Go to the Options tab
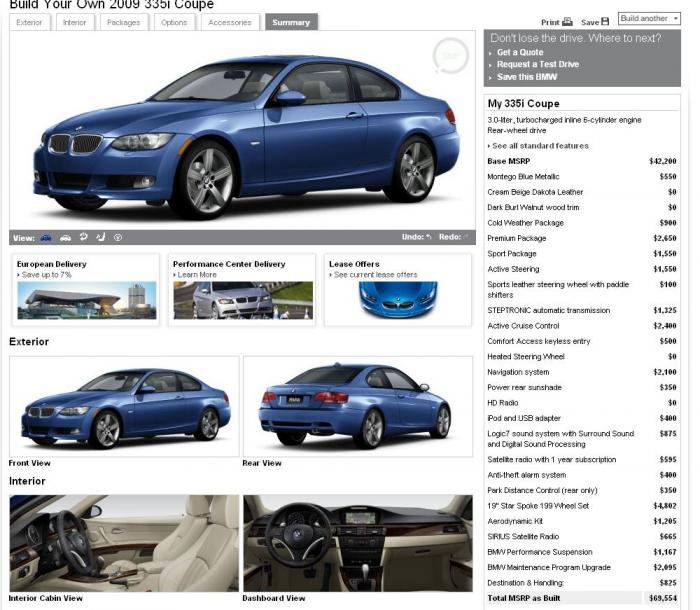The image size is (700, 610). coord(174,22)
